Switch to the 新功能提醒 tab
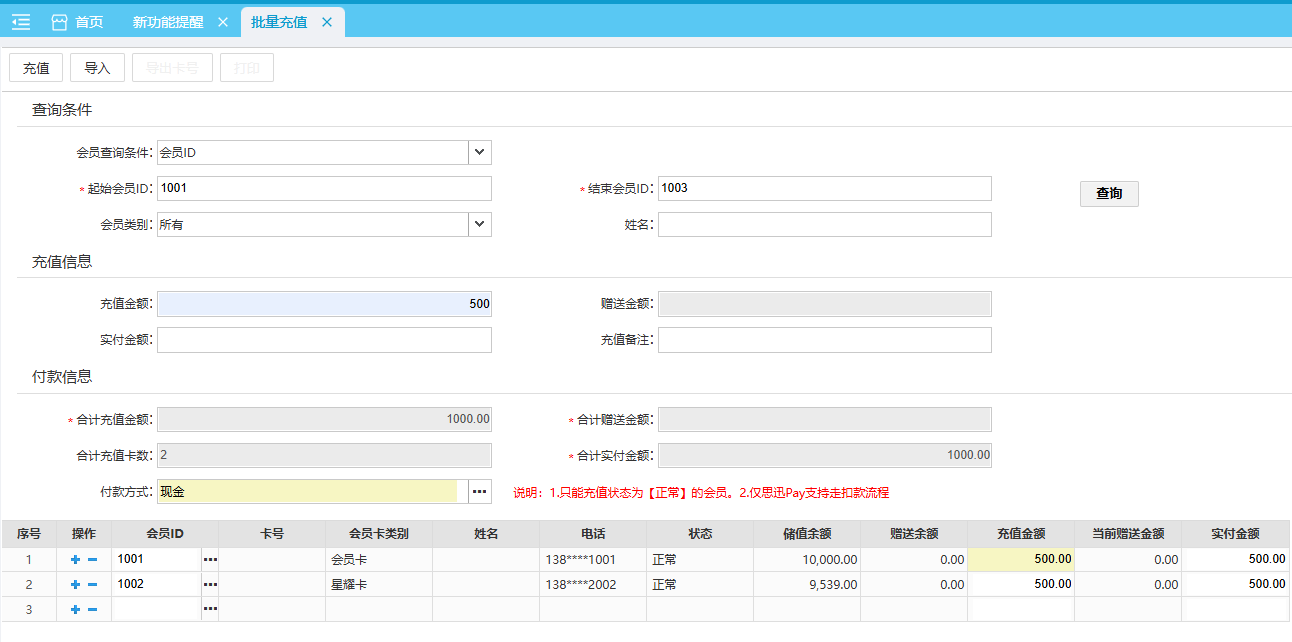1292x642 pixels. click(x=167, y=22)
